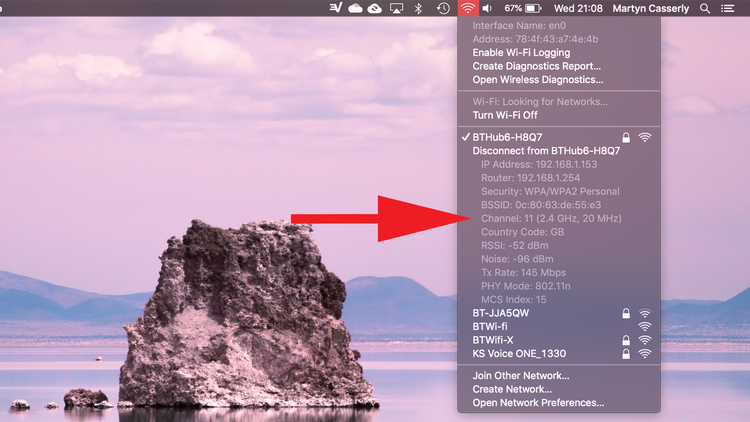Click the signal icon on the KS Voice ONE_1330 row
The height and width of the screenshot is (422, 750).
[645, 354]
